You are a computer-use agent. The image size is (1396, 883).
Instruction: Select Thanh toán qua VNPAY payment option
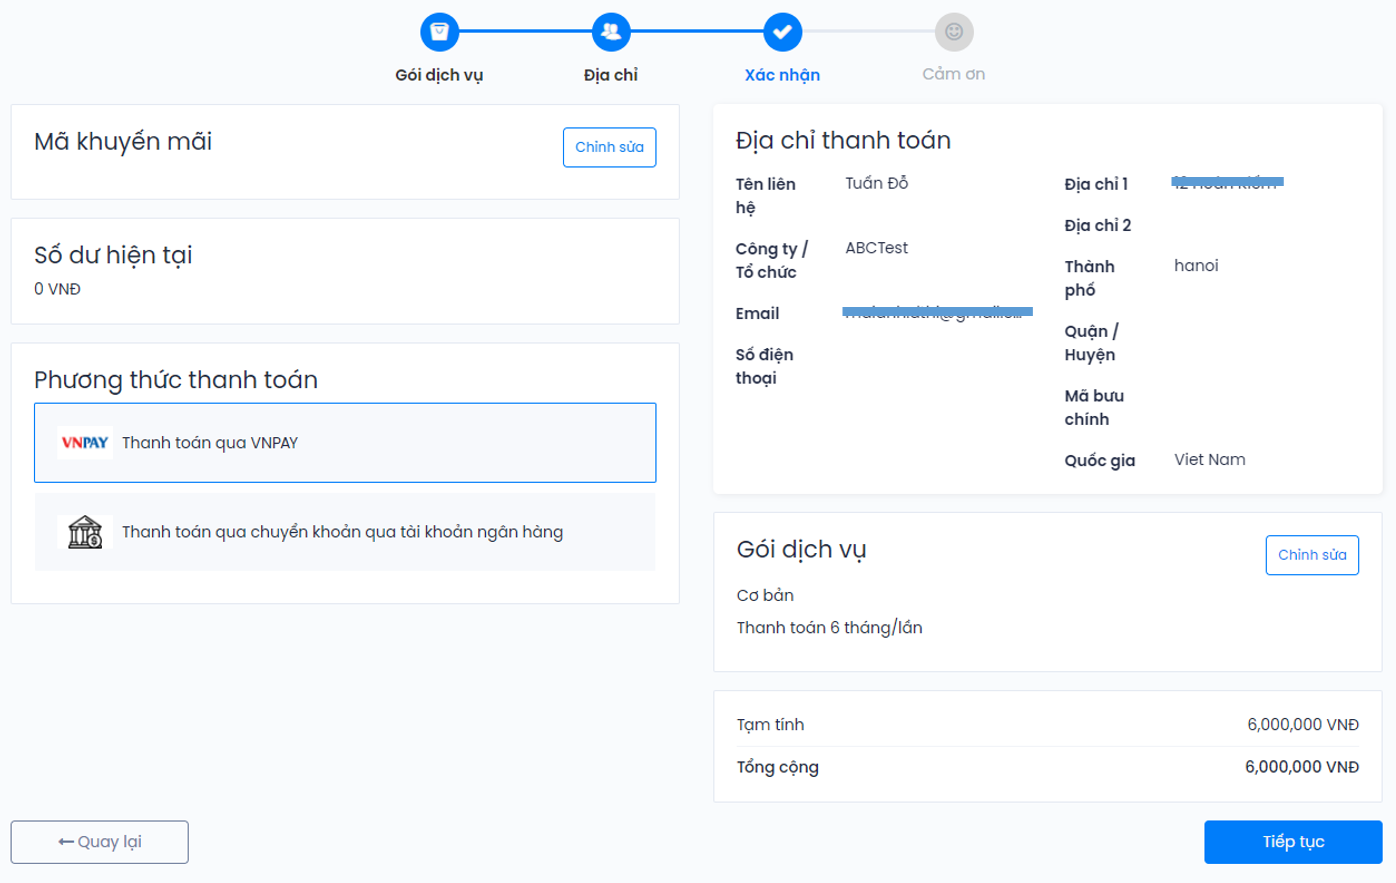point(345,443)
